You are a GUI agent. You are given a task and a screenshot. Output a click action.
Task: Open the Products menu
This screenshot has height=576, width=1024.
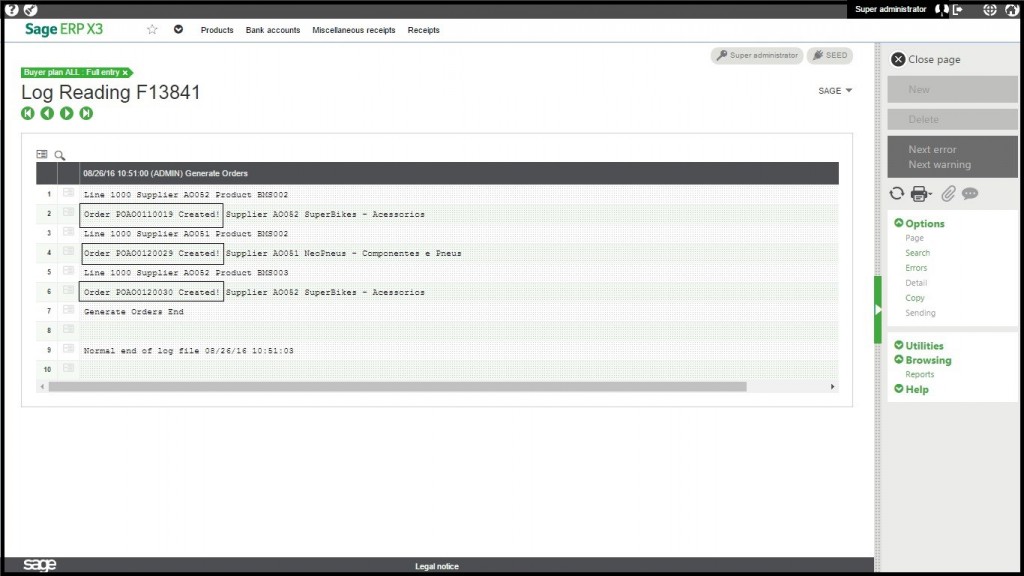coord(217,30)
